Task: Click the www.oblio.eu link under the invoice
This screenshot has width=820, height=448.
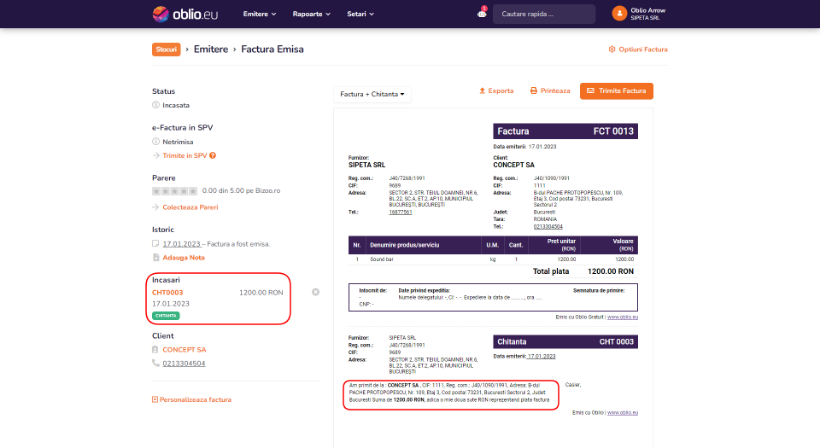Action: click(x=622, y=317)
